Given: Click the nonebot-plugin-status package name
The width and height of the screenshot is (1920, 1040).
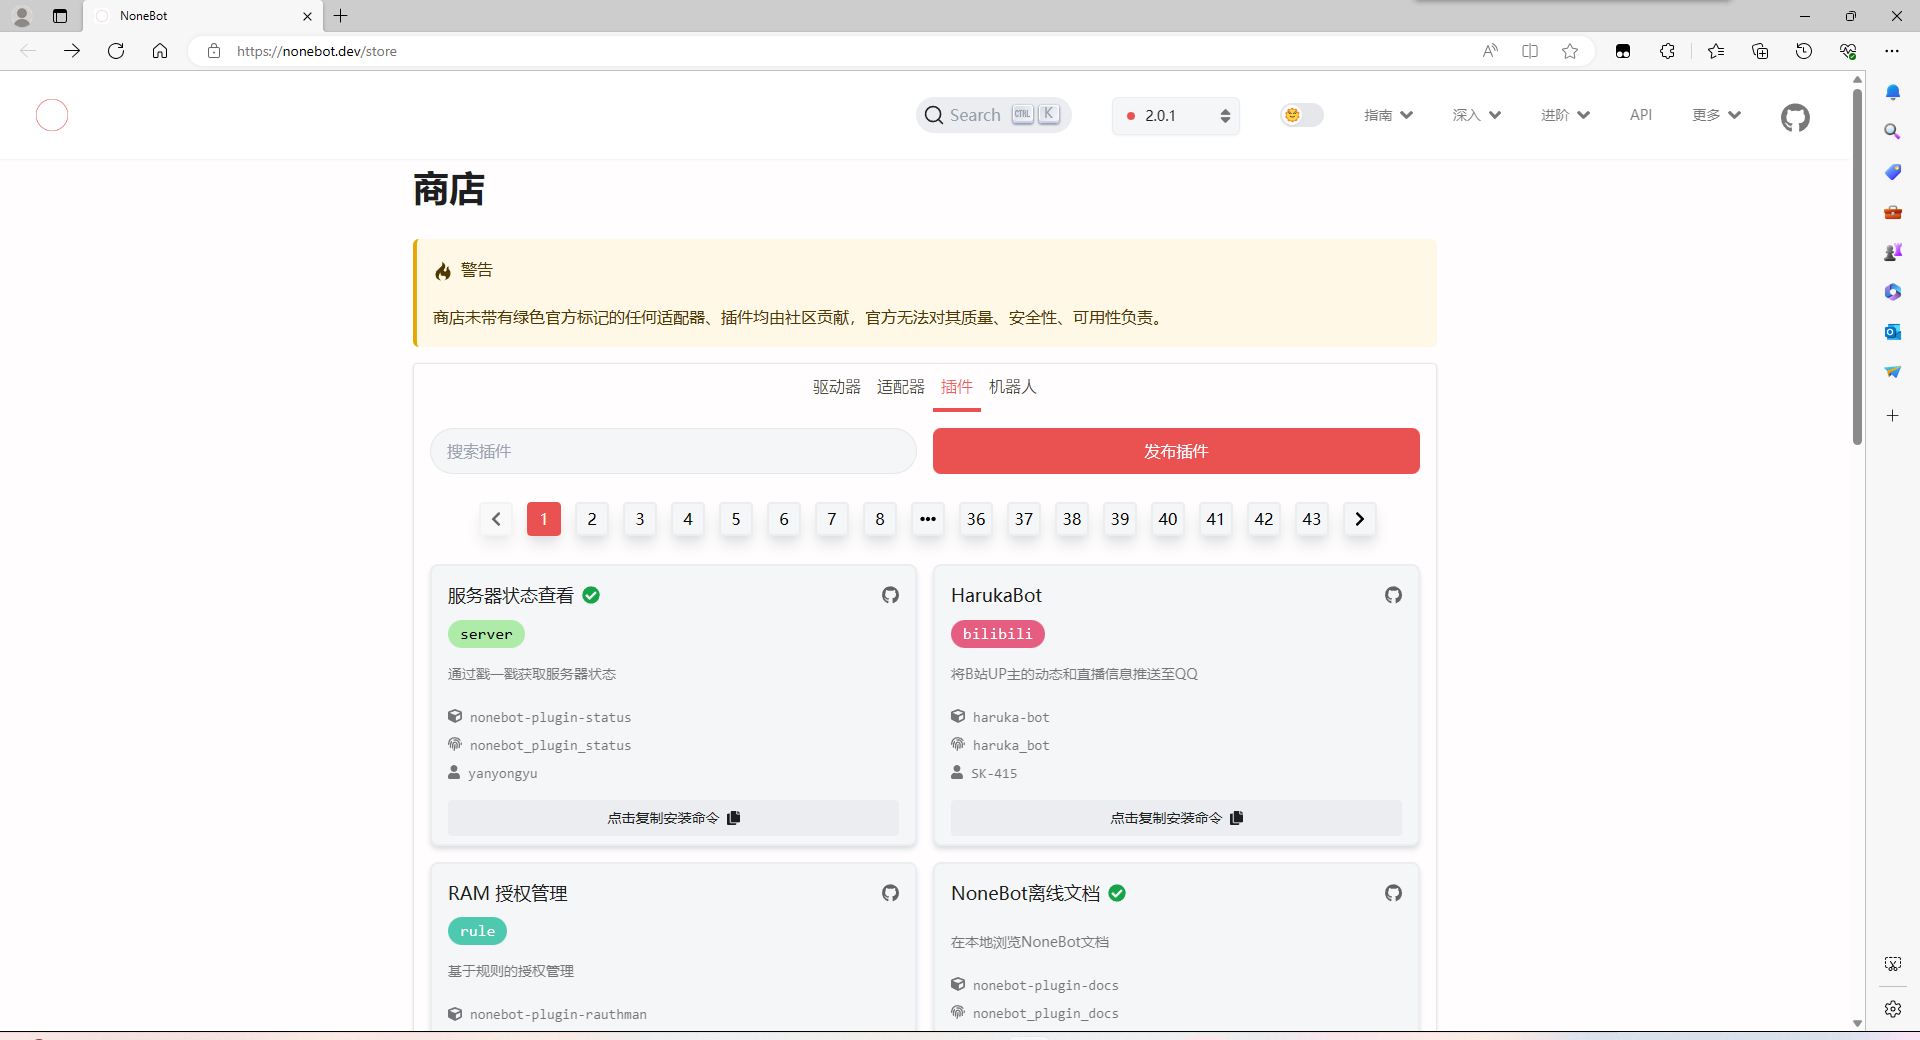Looking at the screenshot, I should tap(550, 717).
